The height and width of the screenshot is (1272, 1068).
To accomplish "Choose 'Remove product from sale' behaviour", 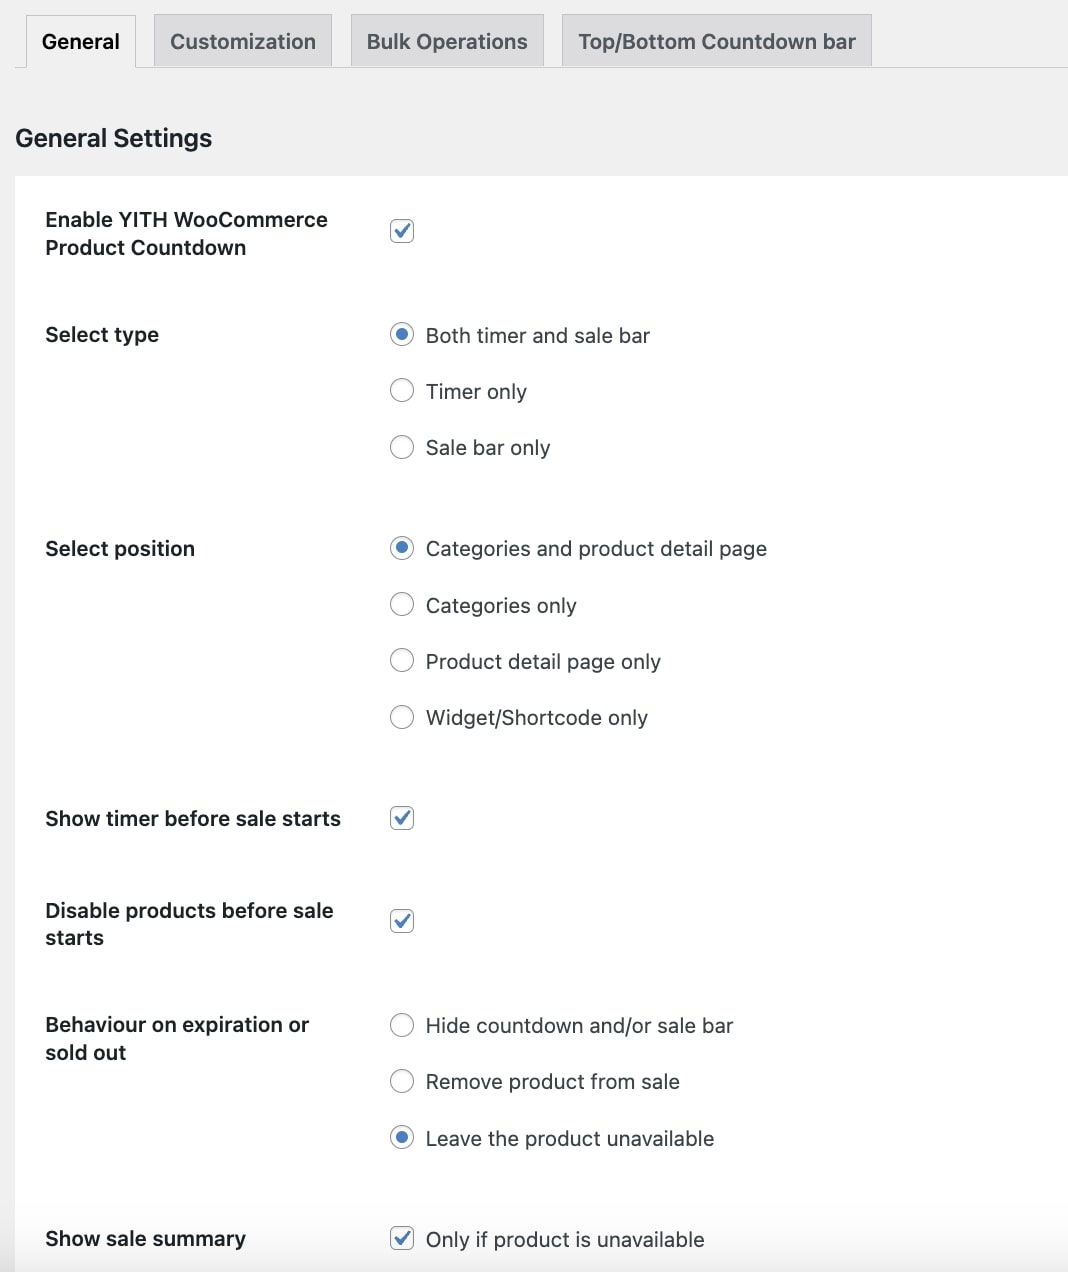I will pos(402,1081).
